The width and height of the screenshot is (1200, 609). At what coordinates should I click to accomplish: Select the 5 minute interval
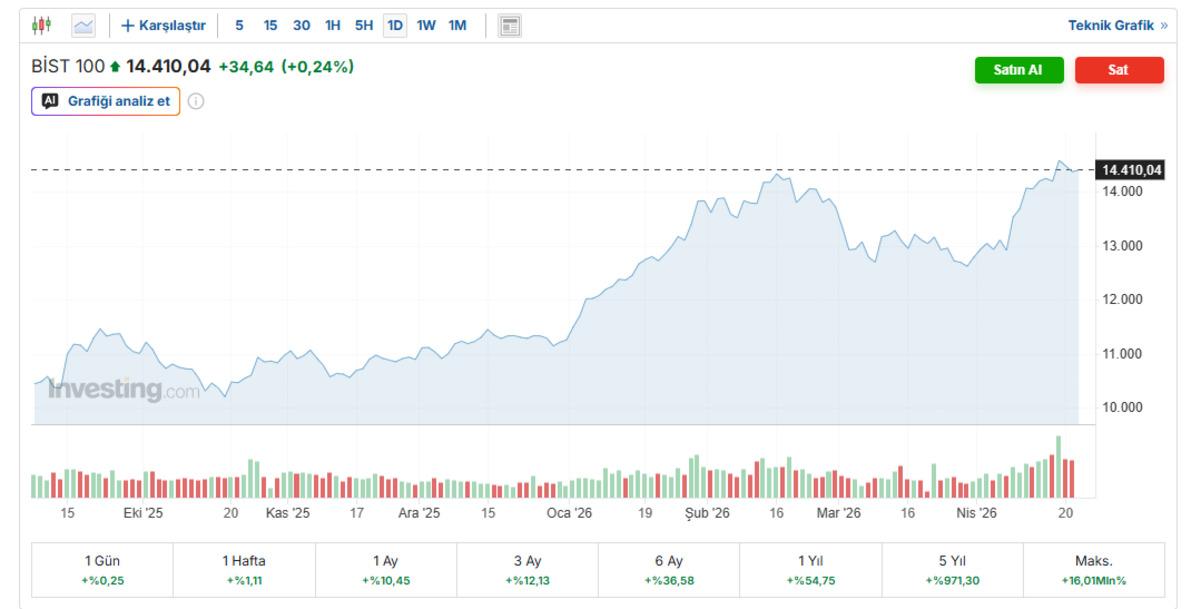(239, 25)
